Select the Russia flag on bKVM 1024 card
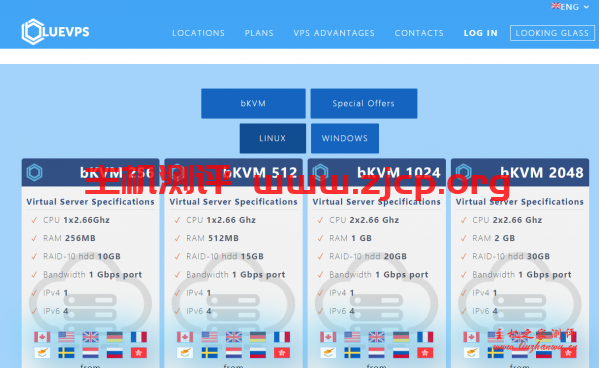599x368 pixels. (x=401, y=353)
